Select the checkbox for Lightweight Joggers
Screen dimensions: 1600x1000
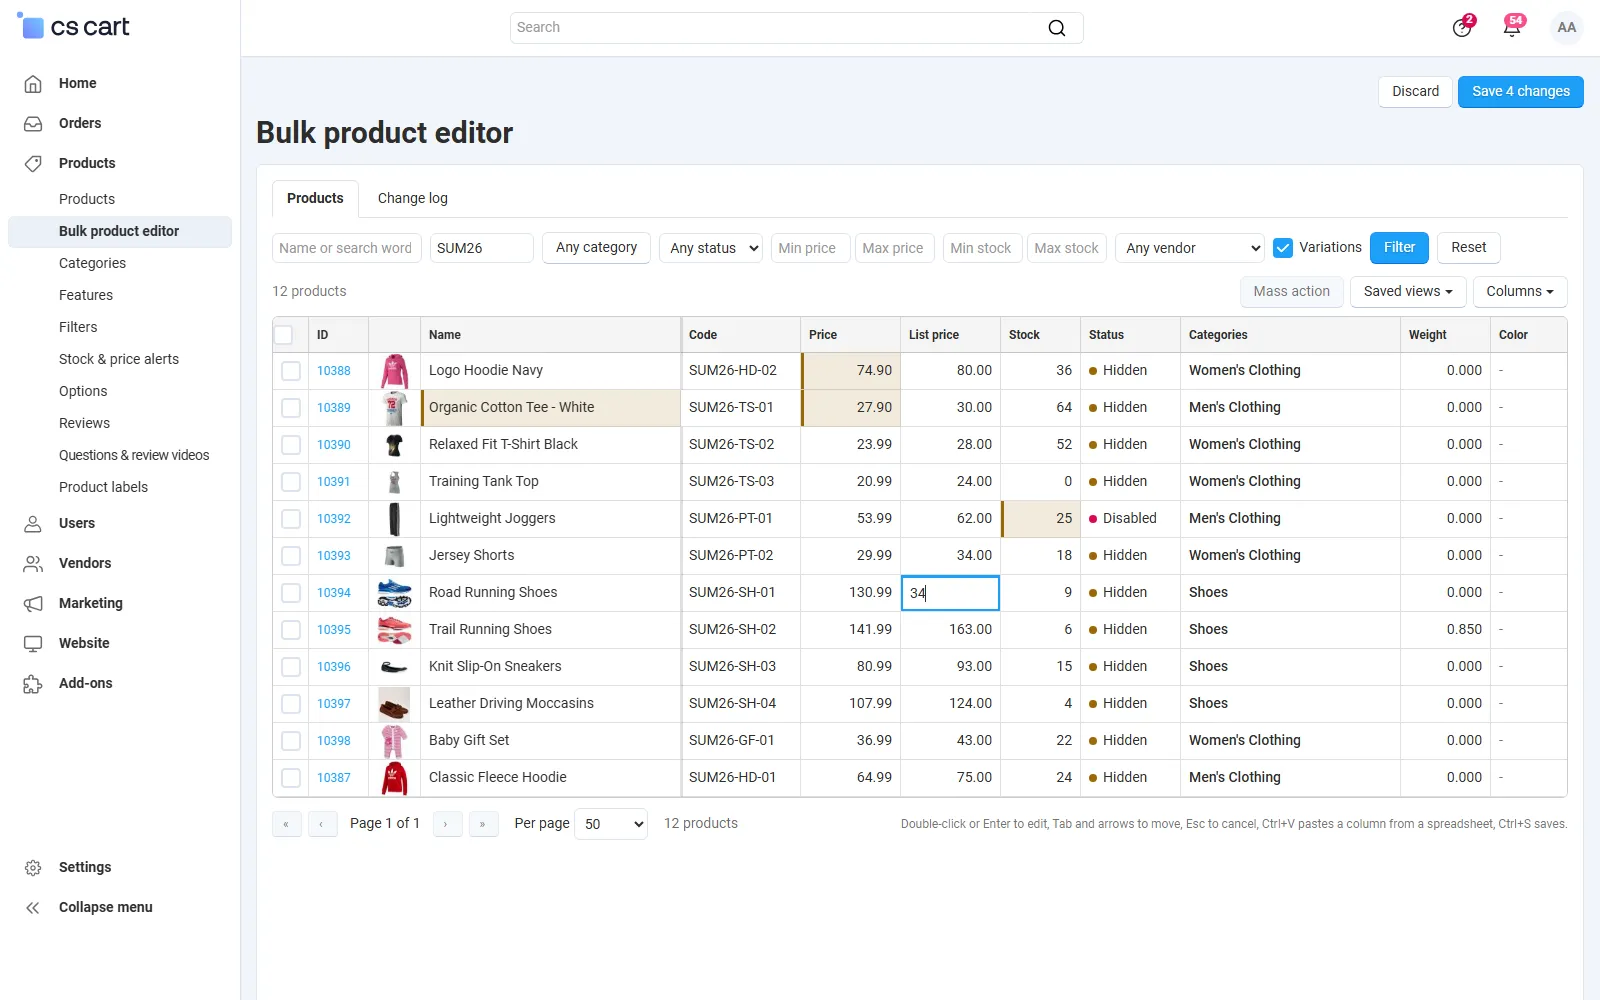291,519
